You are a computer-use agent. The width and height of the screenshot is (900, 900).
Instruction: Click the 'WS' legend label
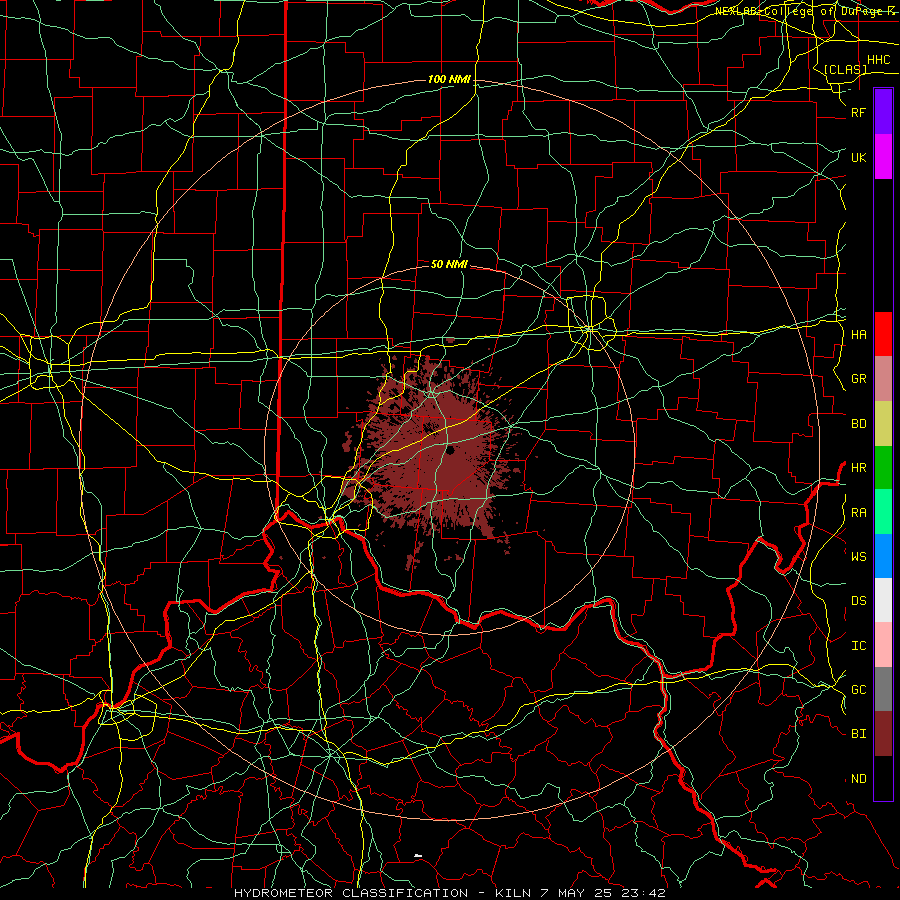[x=859, y=557]
